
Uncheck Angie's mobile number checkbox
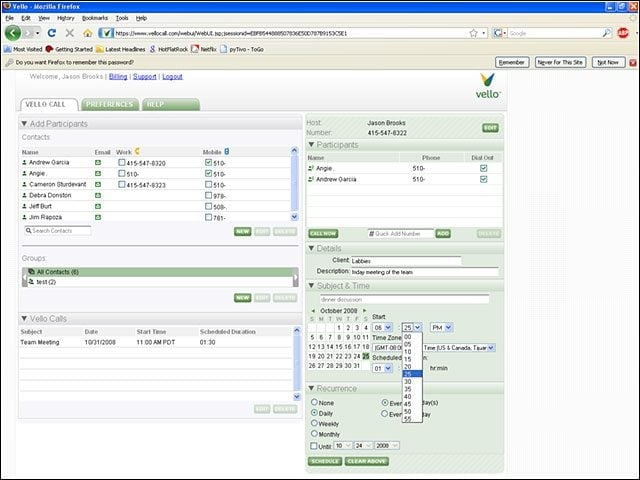209,173
